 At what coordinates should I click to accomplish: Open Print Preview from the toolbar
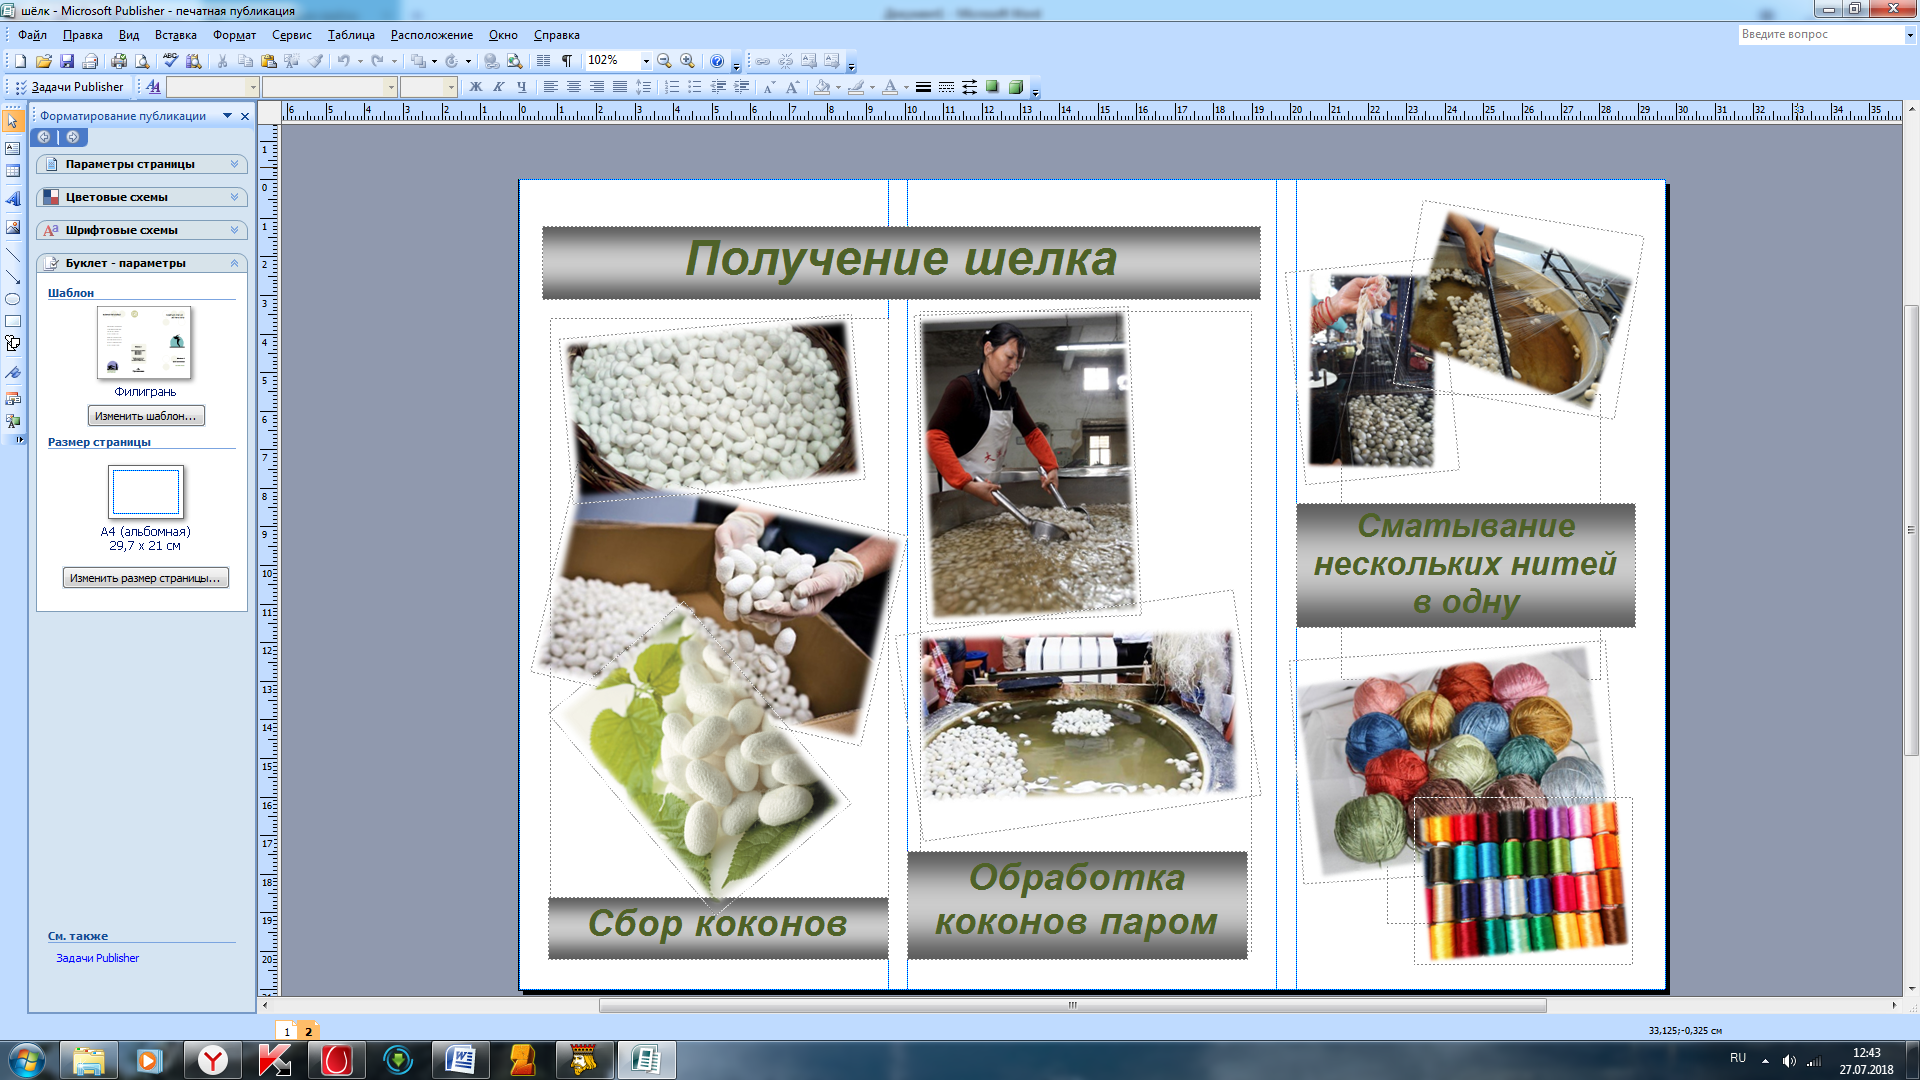[x=142, y=61]
